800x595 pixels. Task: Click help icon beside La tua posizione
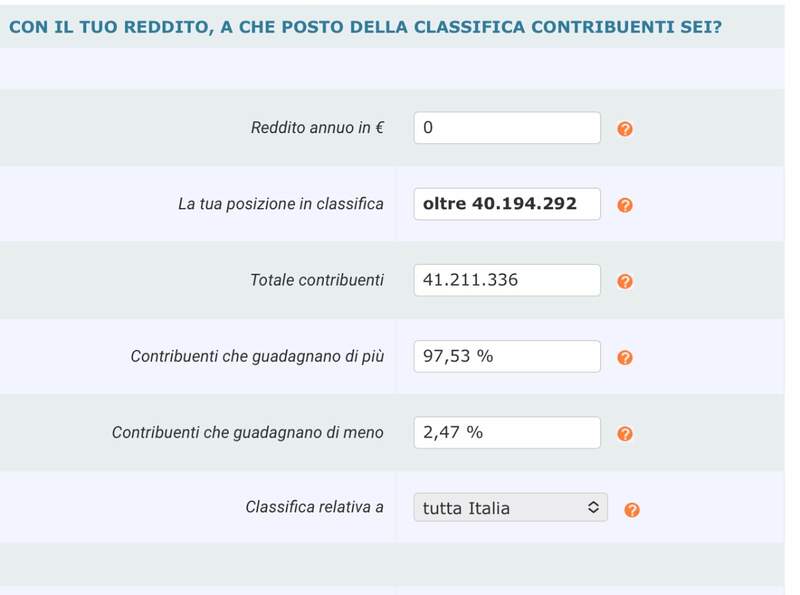pyautogui.click(x=625, y=205)
